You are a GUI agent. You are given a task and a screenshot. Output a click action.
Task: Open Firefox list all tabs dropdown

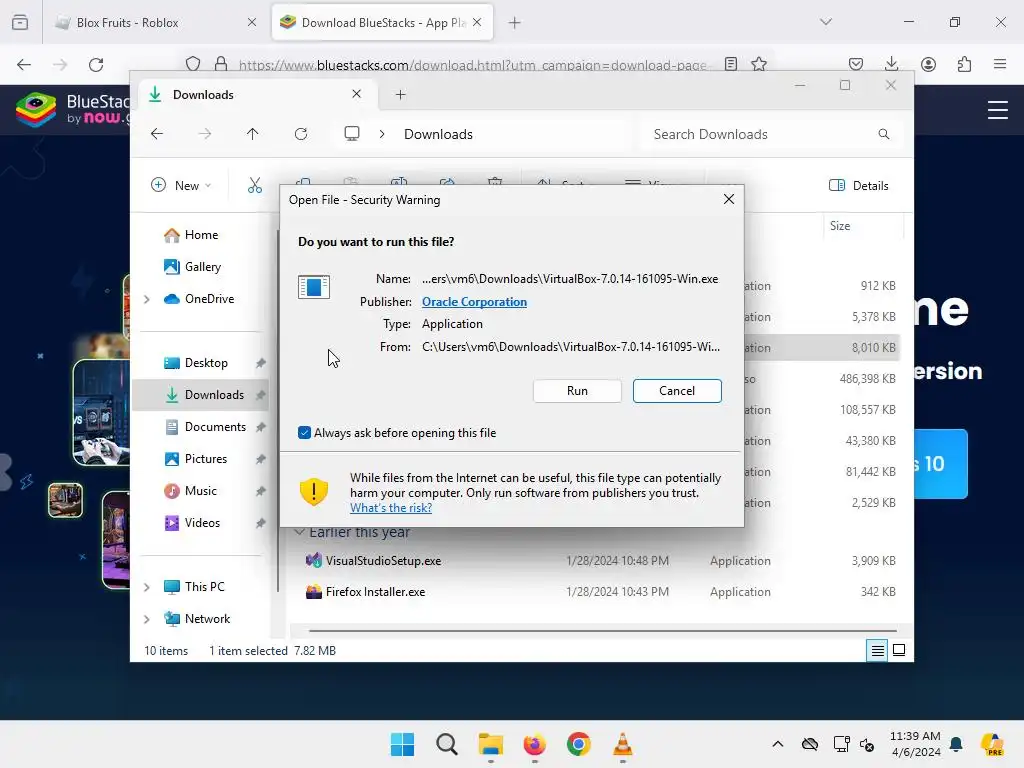coord(825,22)
